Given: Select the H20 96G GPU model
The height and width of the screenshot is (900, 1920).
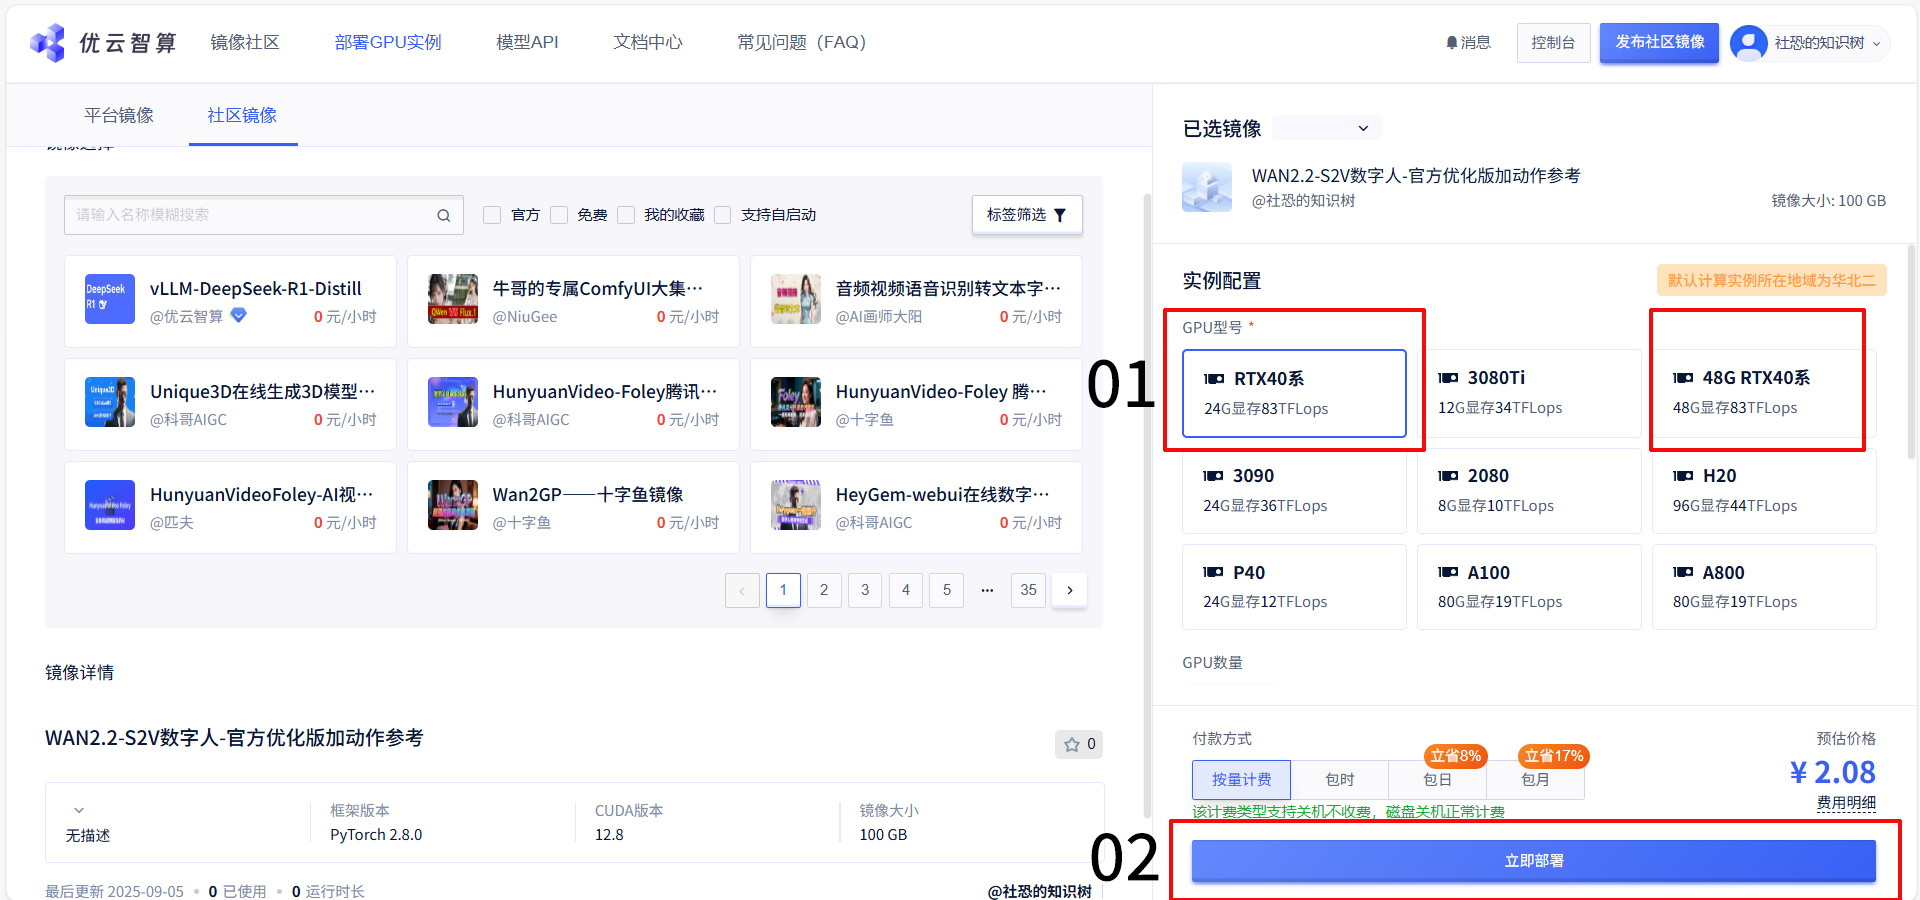Looking at the screenshot, I should (1764, 490).
